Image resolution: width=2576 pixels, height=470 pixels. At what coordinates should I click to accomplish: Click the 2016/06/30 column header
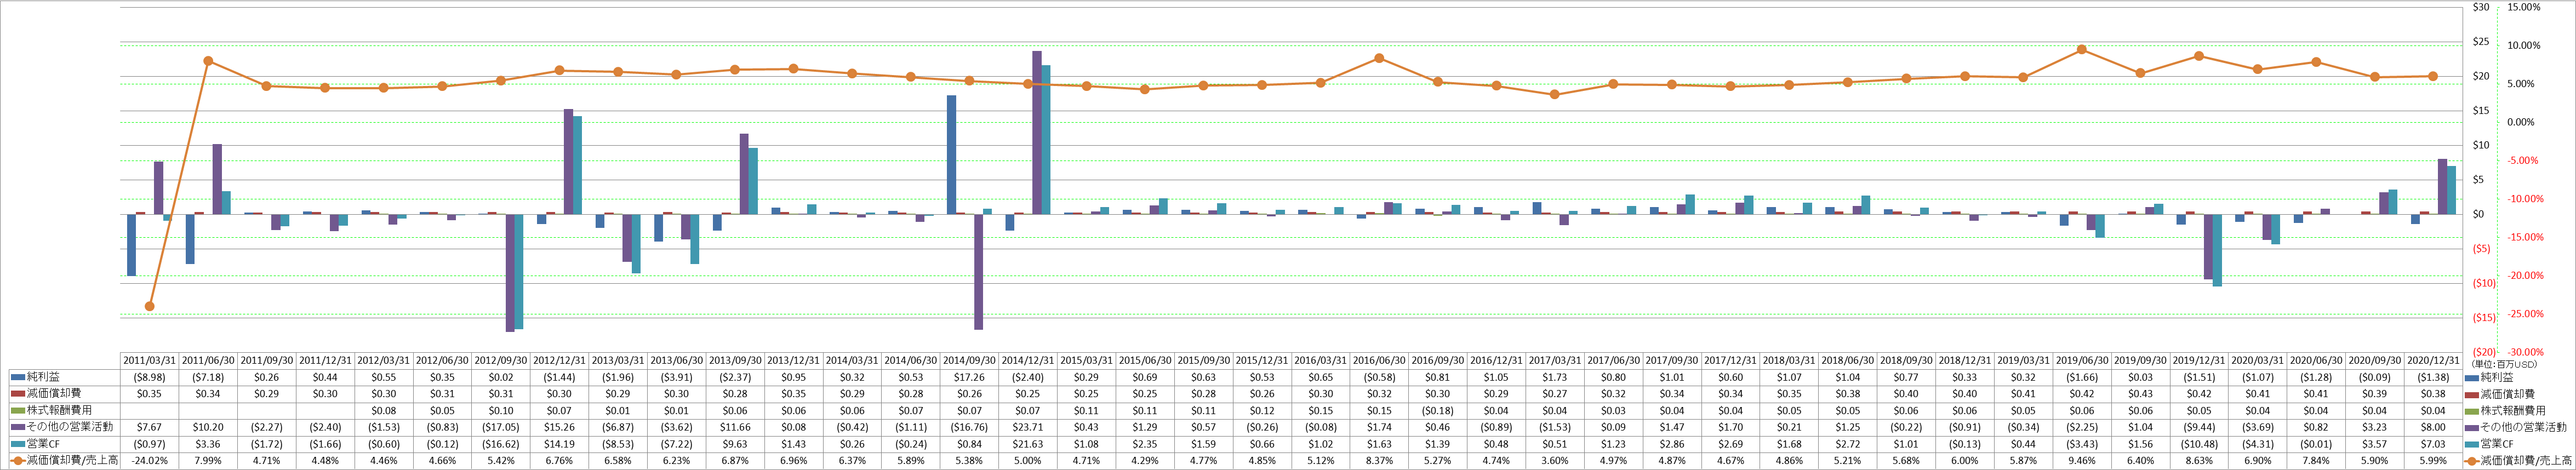(x=1379, y=360)
